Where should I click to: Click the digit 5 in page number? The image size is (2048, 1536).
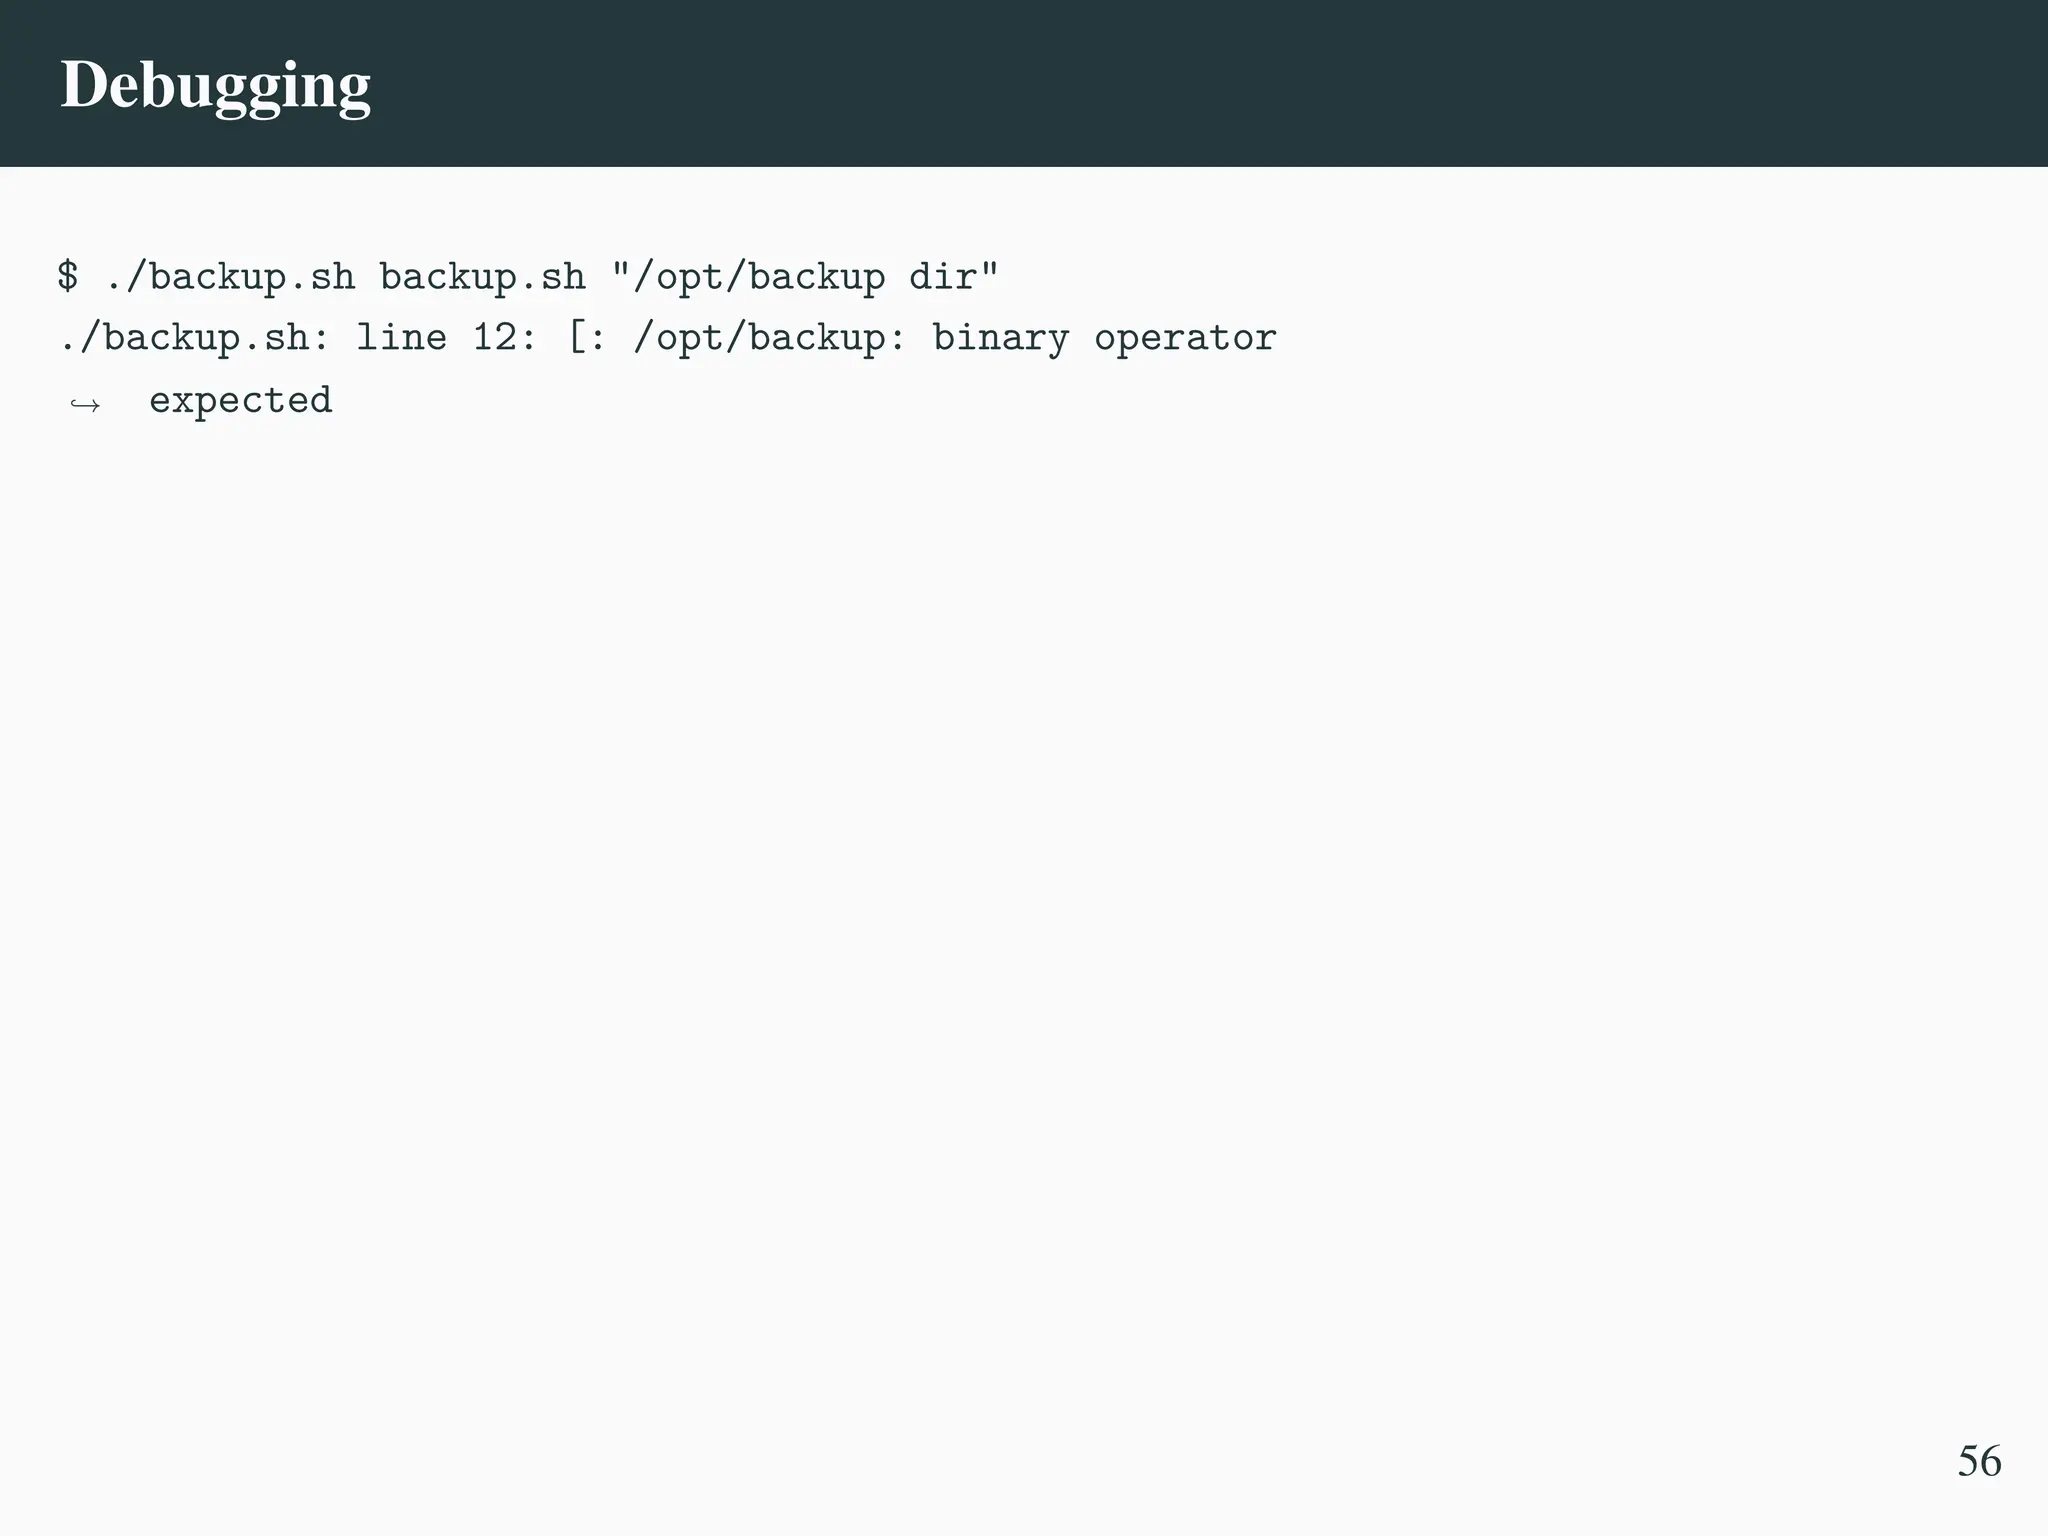[x=1967, y=1462]
